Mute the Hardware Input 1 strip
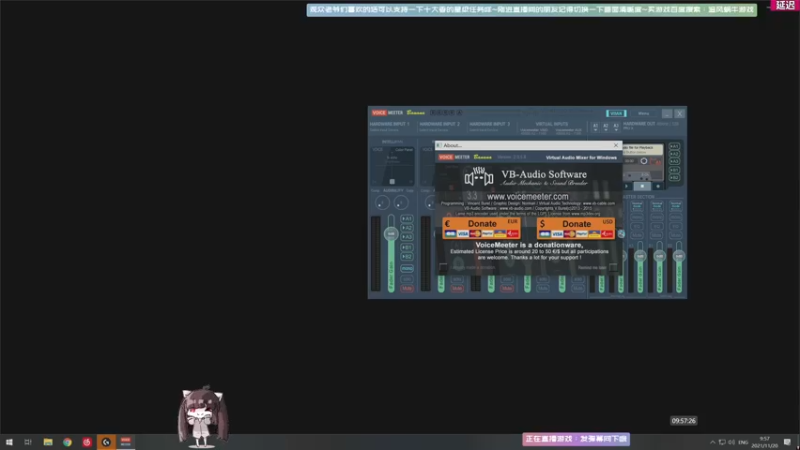Image resolution: width=800 pixels, height=450 pixels. tap(407, 289)
